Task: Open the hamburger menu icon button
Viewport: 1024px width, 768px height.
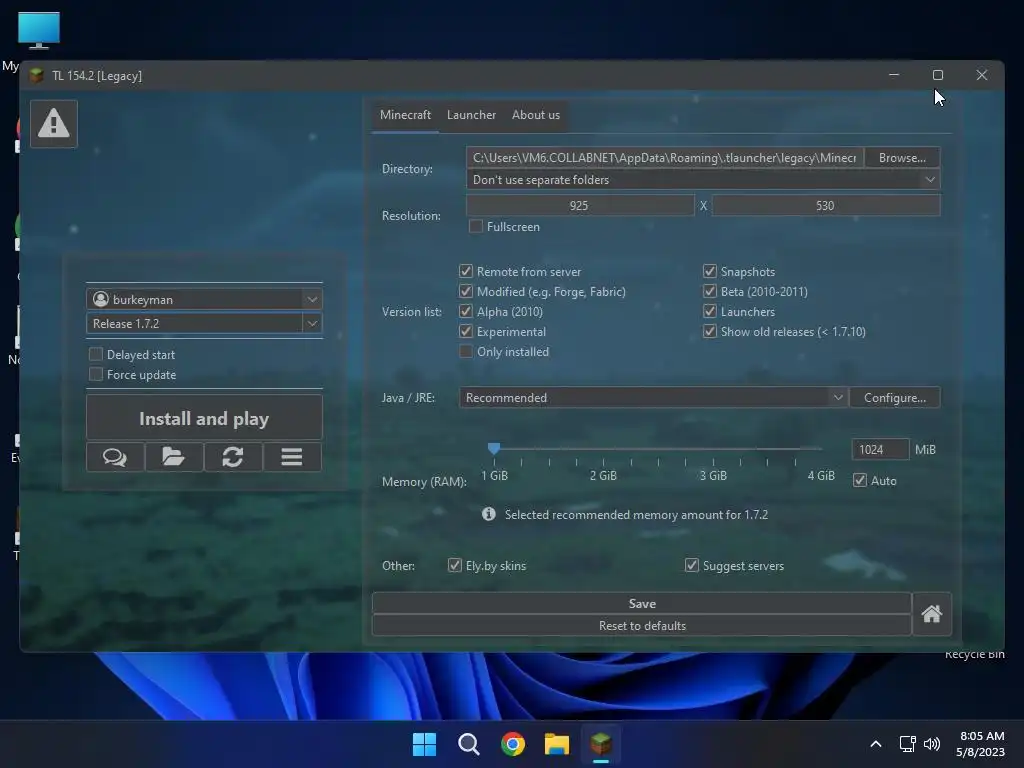Action: [x=292, y=456]
